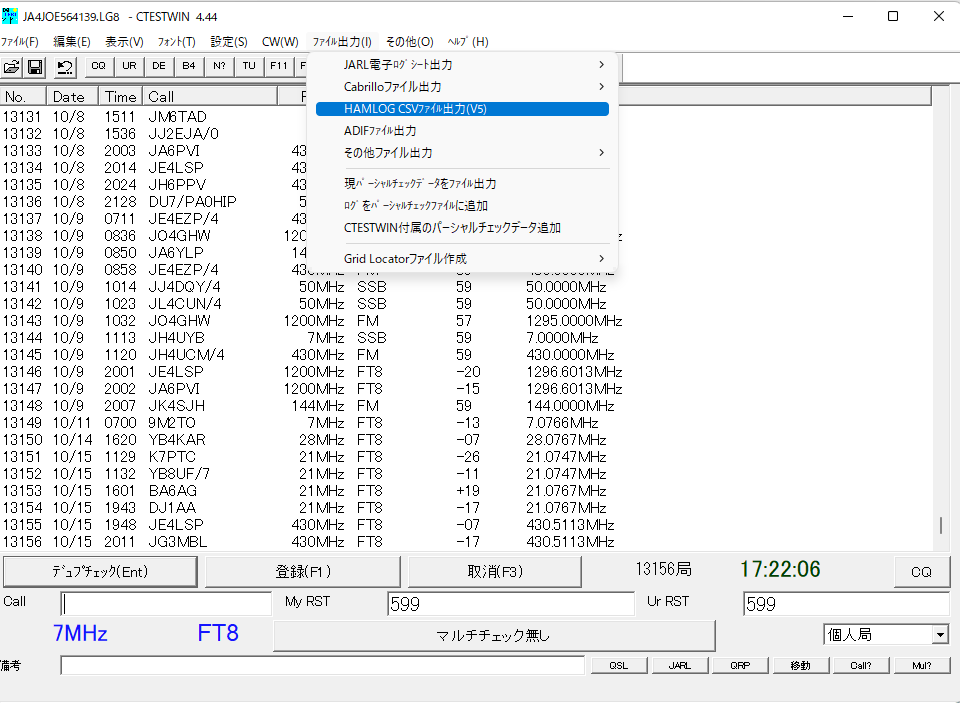Send the TU thank-you macro
The width and height of the screenshot is (960, 703).
click(x=248, y=66)
